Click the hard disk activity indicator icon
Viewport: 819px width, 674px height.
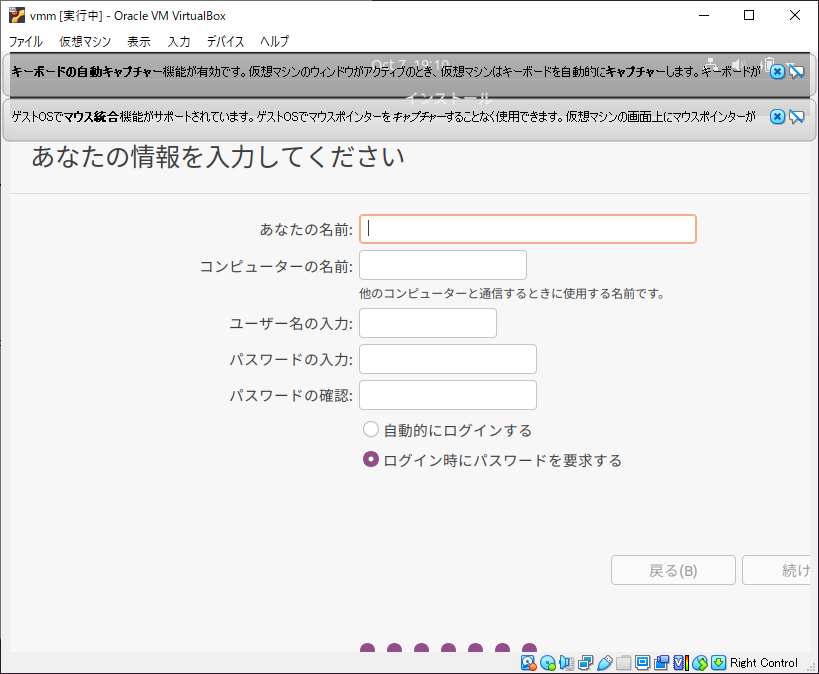[x=529, y=663]
